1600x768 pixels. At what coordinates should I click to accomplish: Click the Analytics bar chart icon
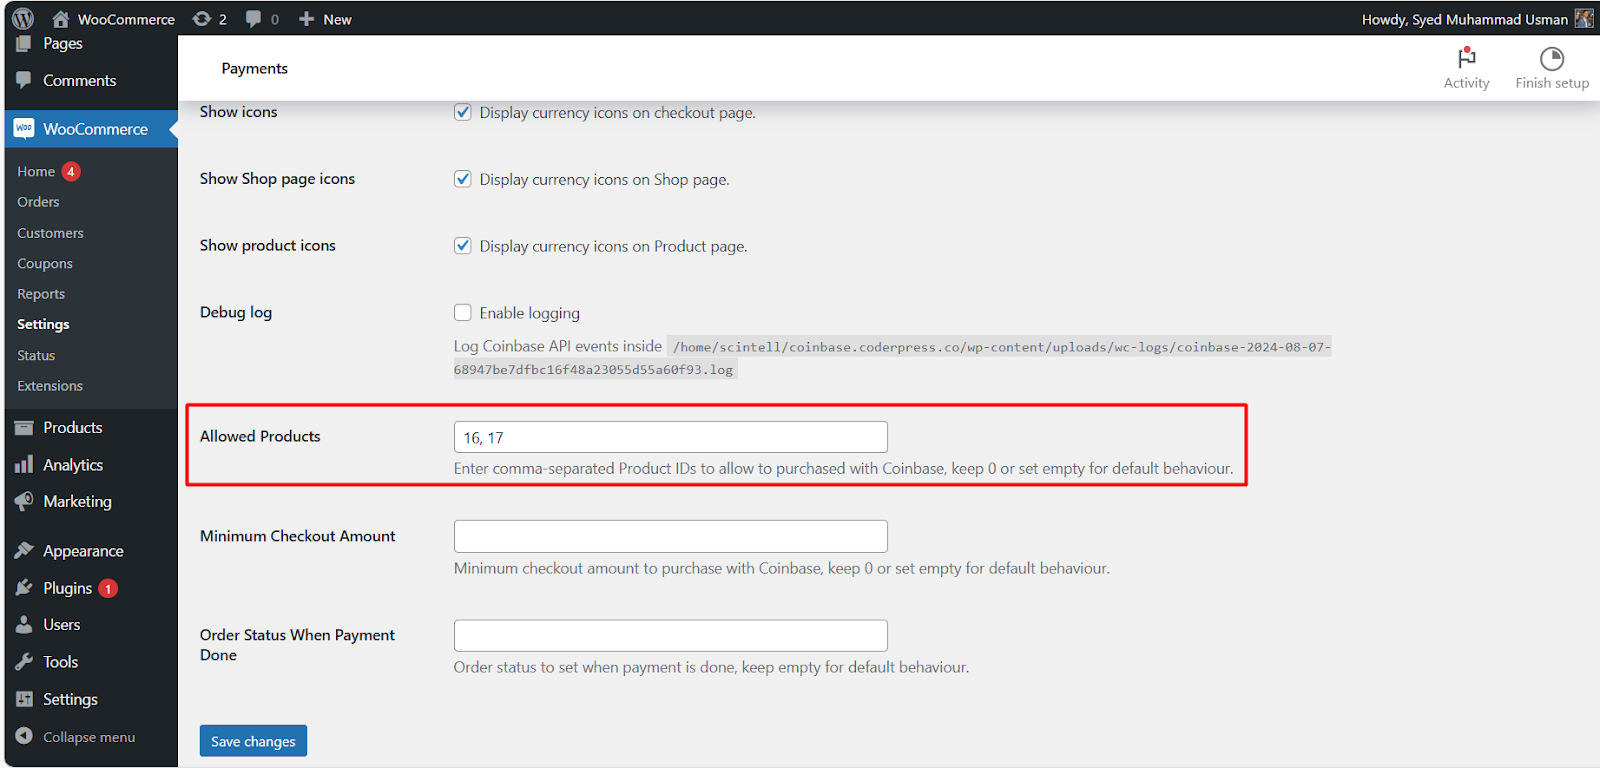click(24, 465)
